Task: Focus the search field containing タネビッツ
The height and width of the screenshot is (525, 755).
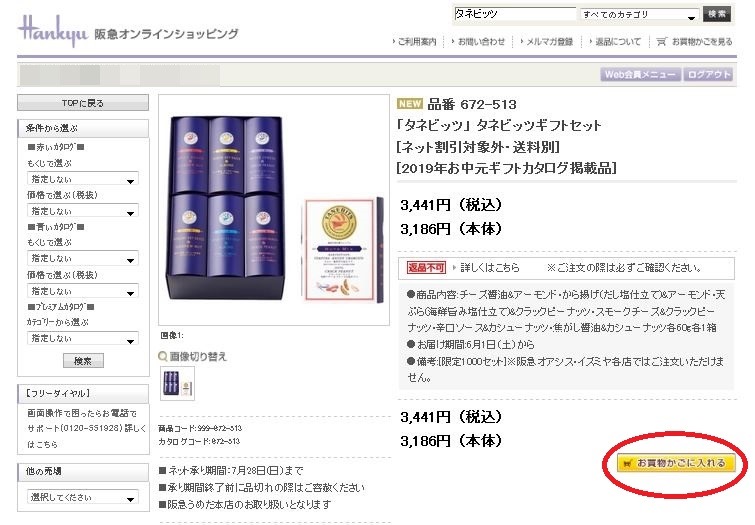Action: pyautogui.click(x=514, y=14)
